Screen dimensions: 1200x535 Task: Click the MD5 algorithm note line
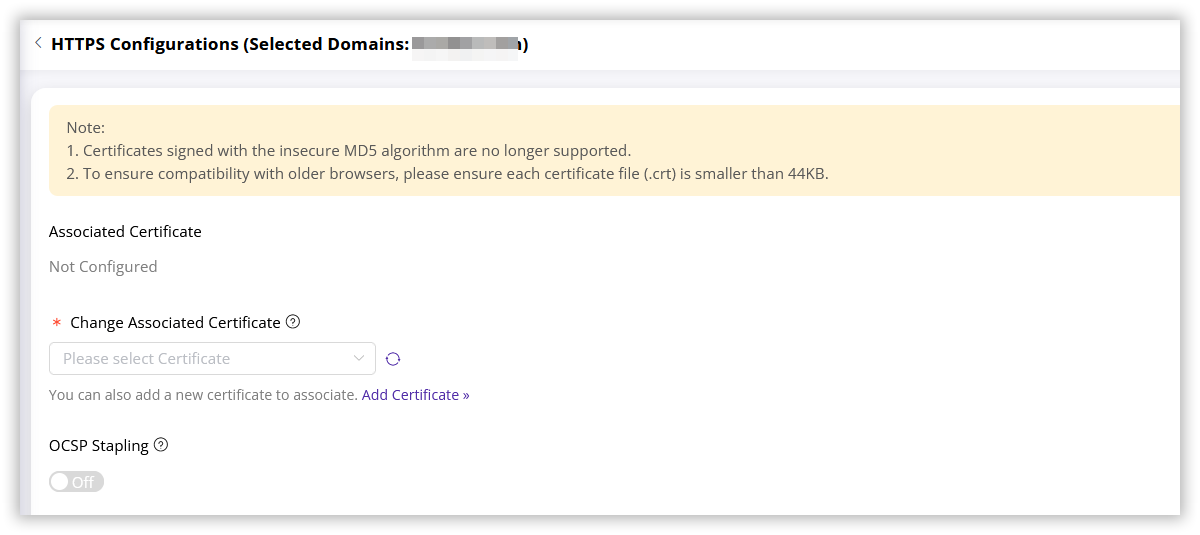[x=348, y=151]
